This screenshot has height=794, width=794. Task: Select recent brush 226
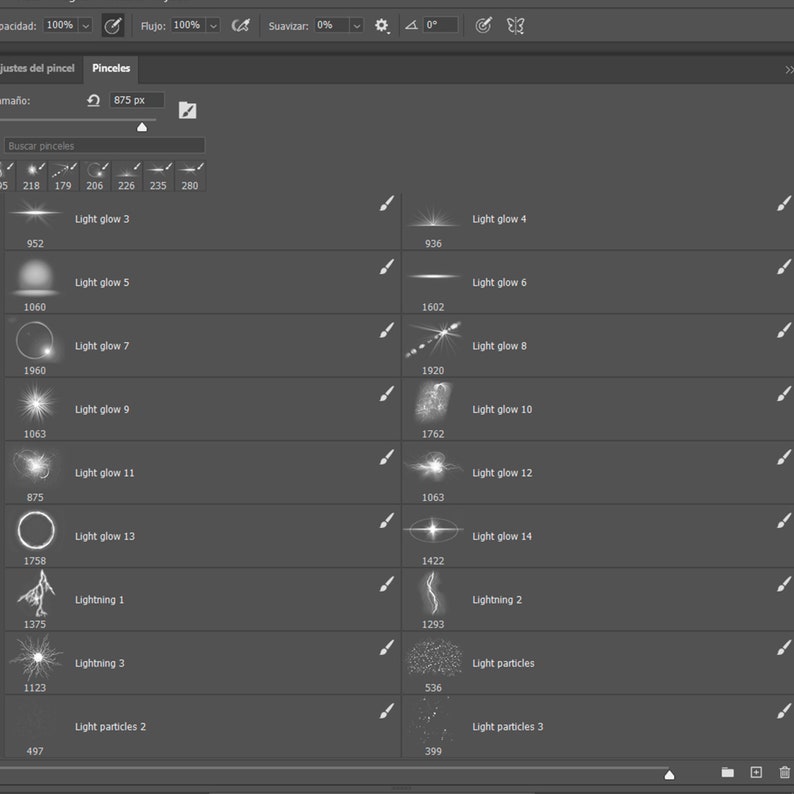pyautogui.click(x=126, y=176)
